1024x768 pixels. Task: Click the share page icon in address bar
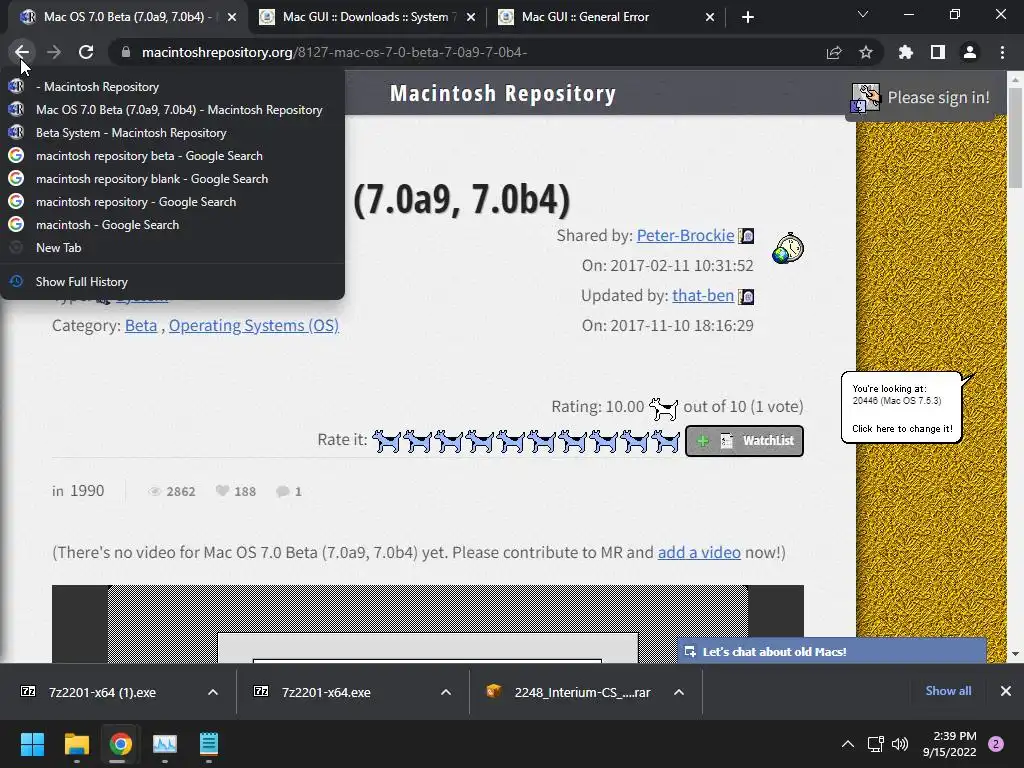[x=834, y=52]
